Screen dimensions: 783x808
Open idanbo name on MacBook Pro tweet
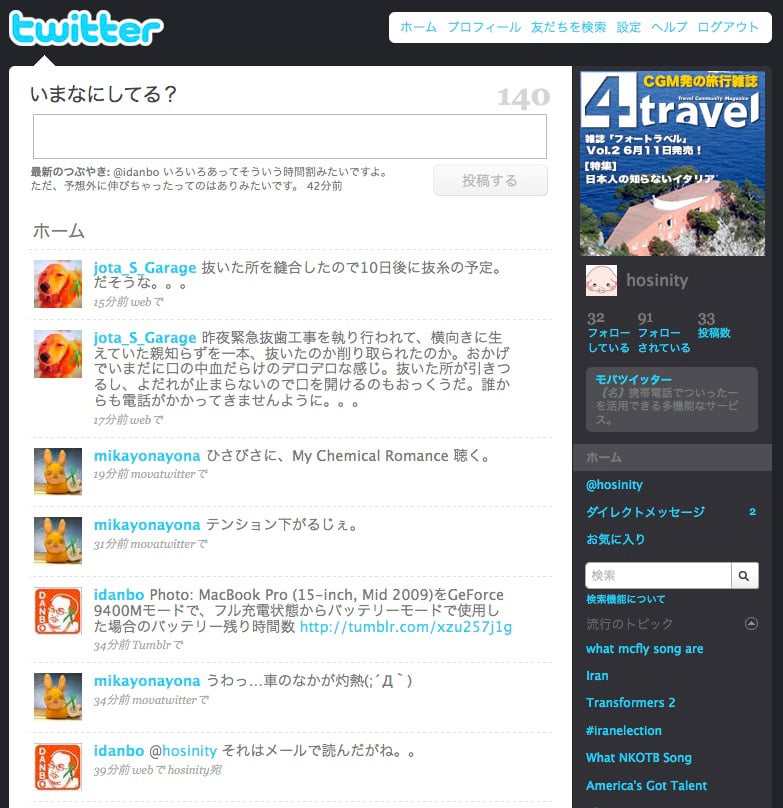tap(119, 595)
